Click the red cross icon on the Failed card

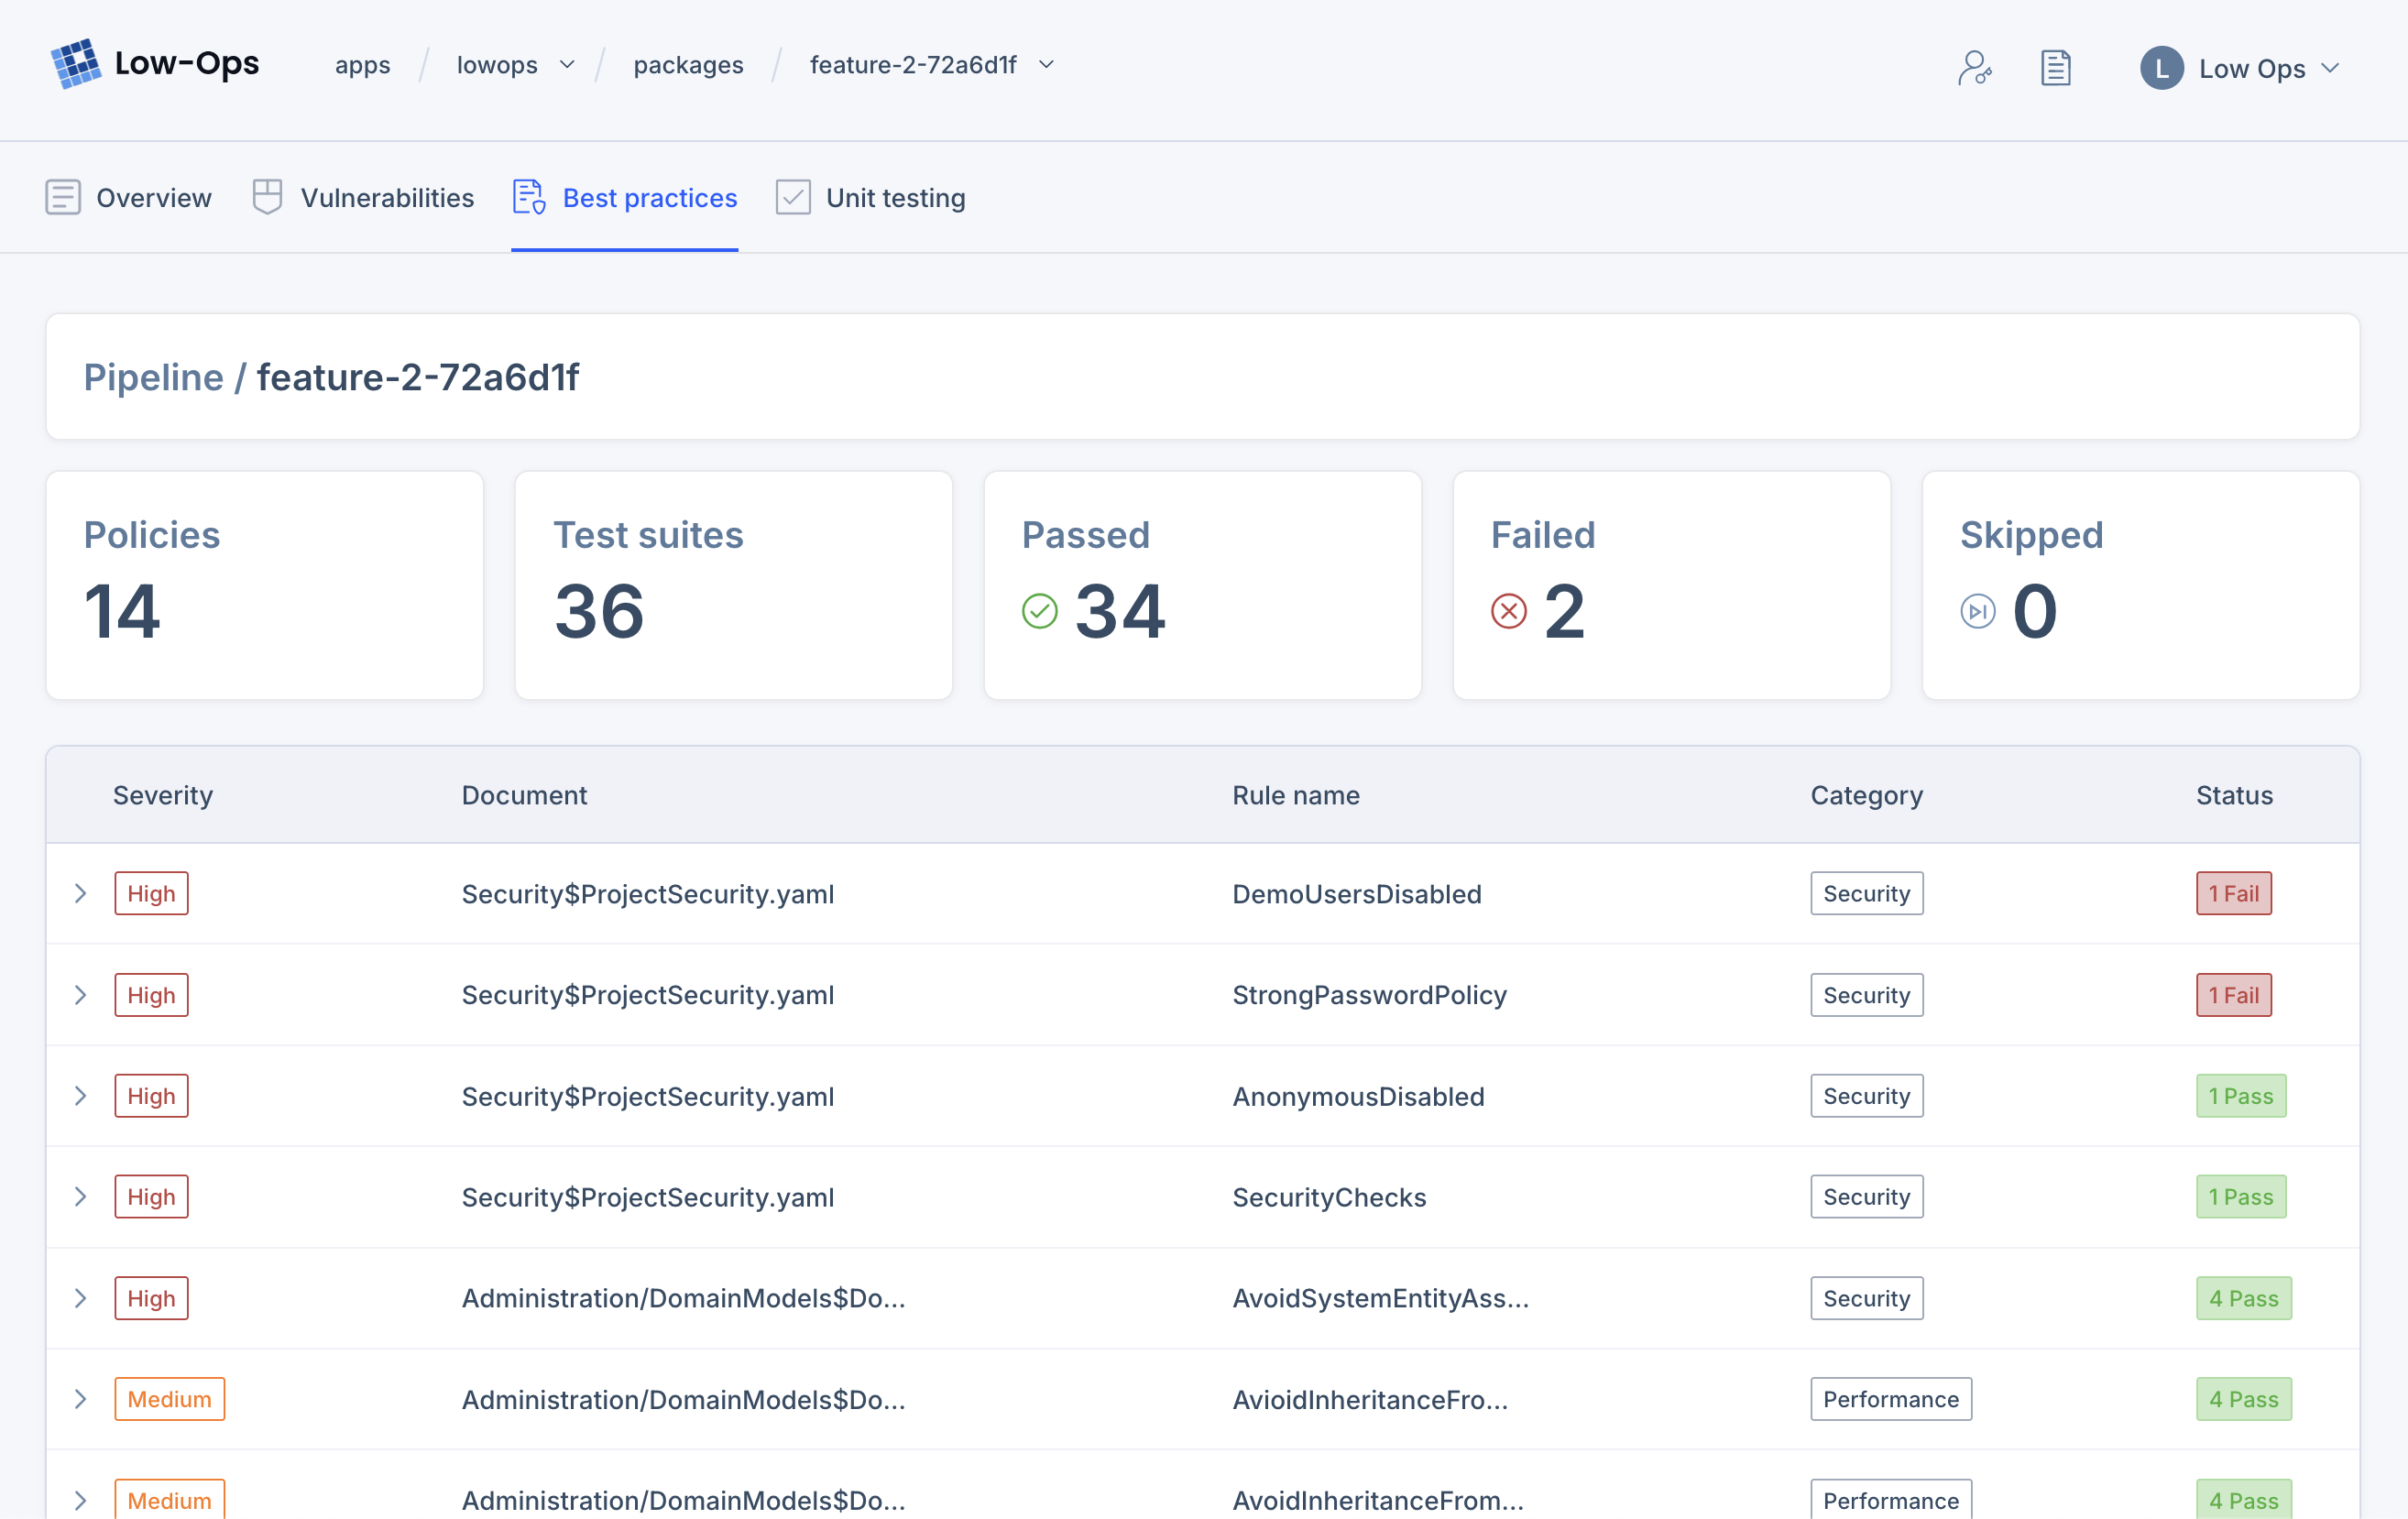[x=1508, y=611]
